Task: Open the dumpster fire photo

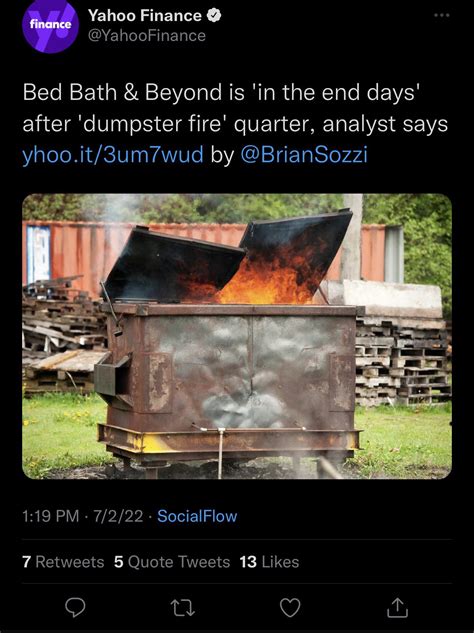Action: click(237, 336)
